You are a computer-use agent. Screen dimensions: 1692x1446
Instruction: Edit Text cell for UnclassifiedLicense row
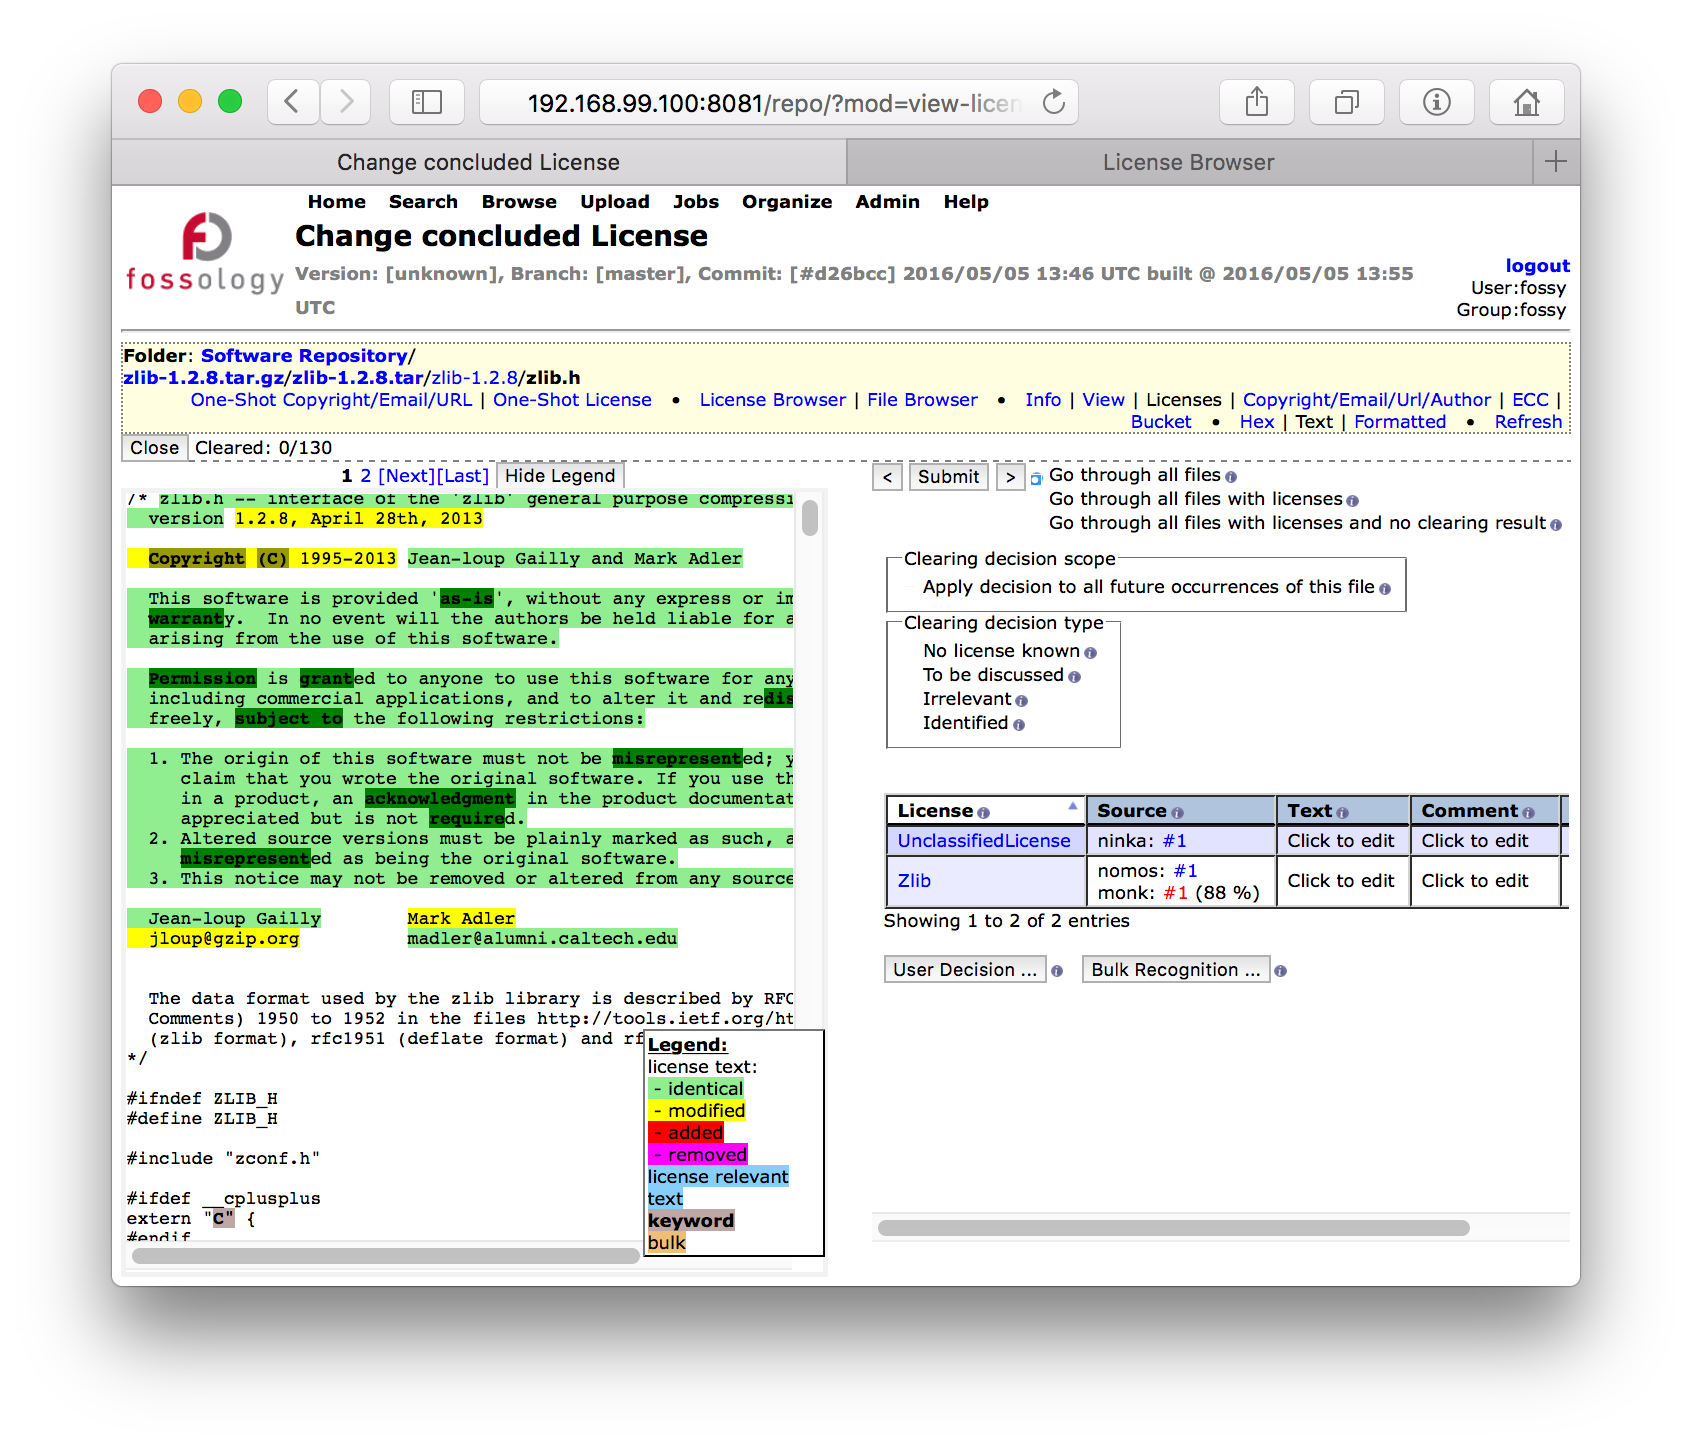coord(1342,841)
